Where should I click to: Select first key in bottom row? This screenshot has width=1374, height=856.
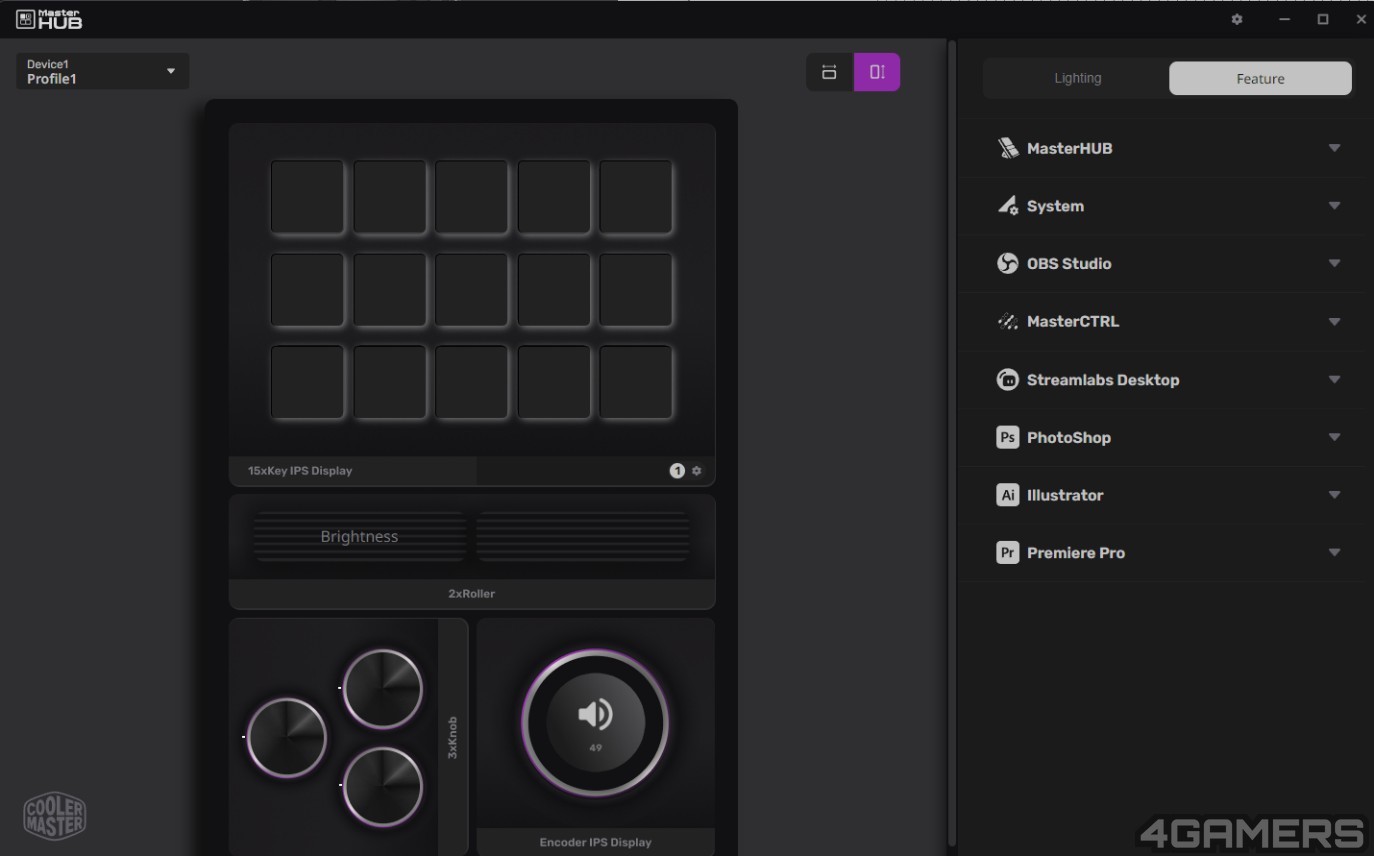[307, 382]
